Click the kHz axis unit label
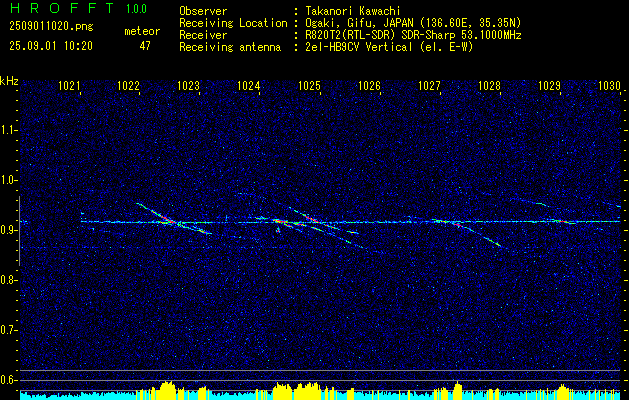Viewport: 629px width, 400px height. 9,81
